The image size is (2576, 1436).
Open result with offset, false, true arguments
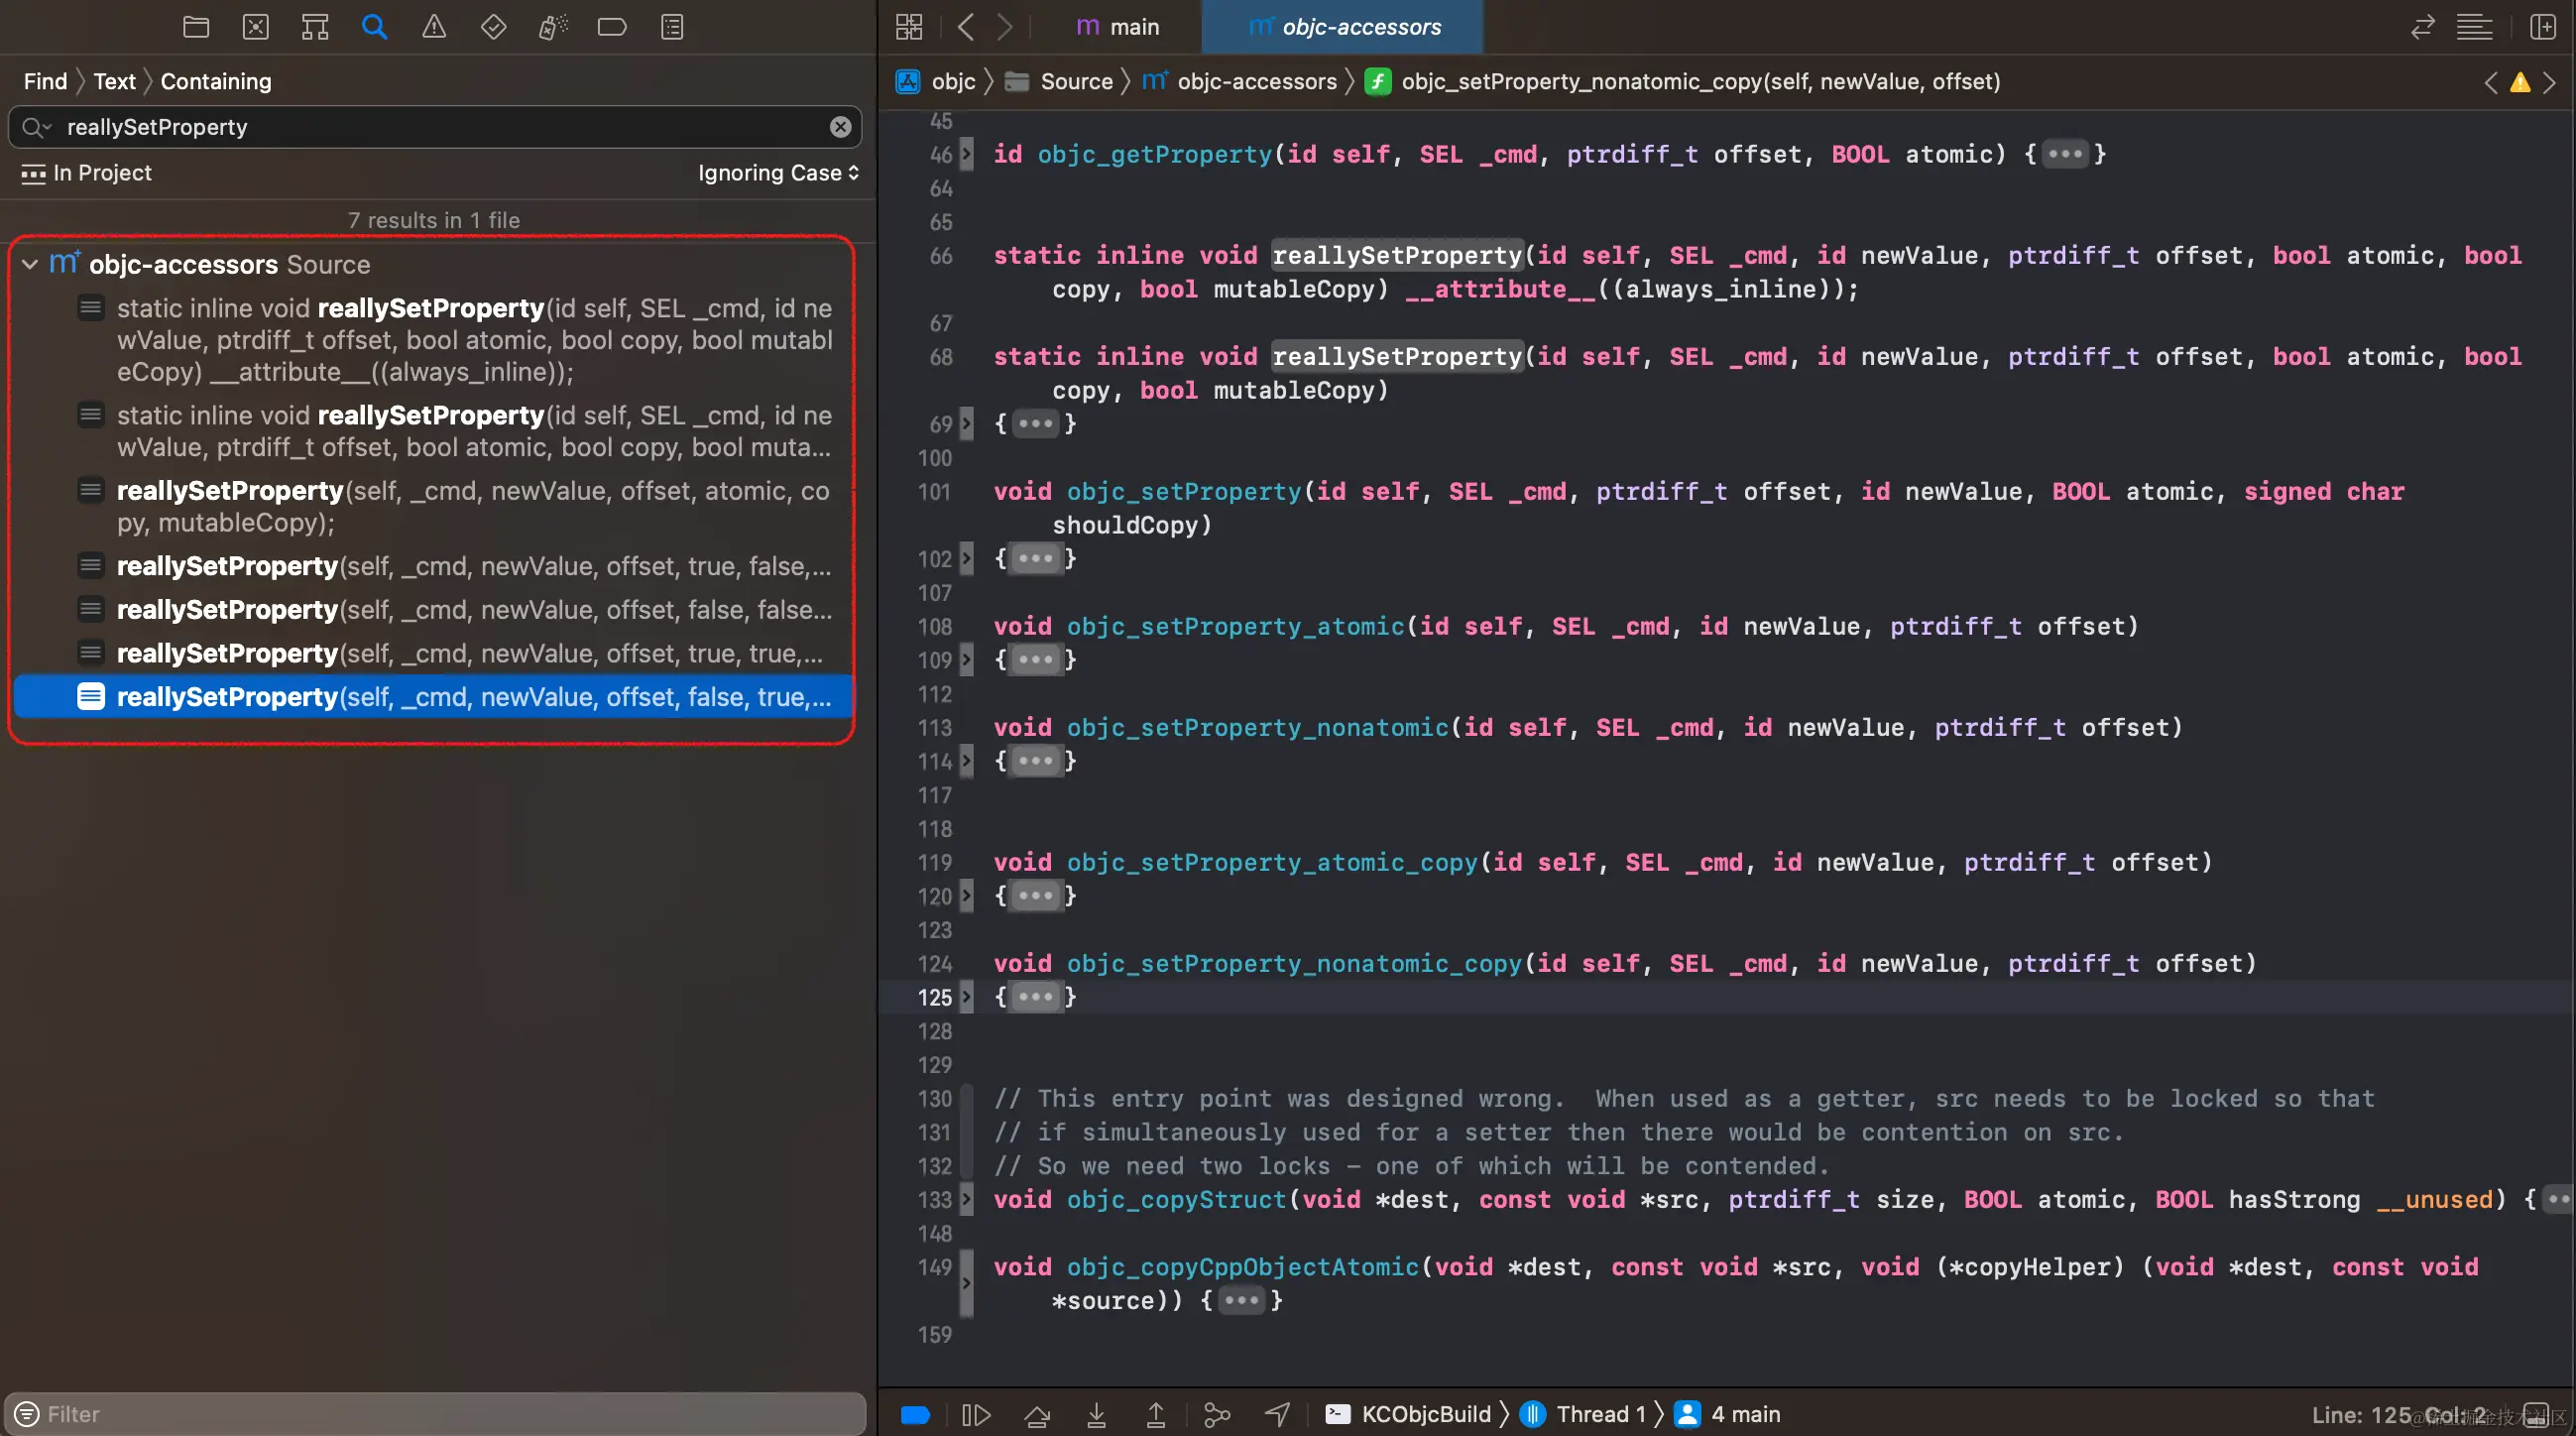(435, 697)
